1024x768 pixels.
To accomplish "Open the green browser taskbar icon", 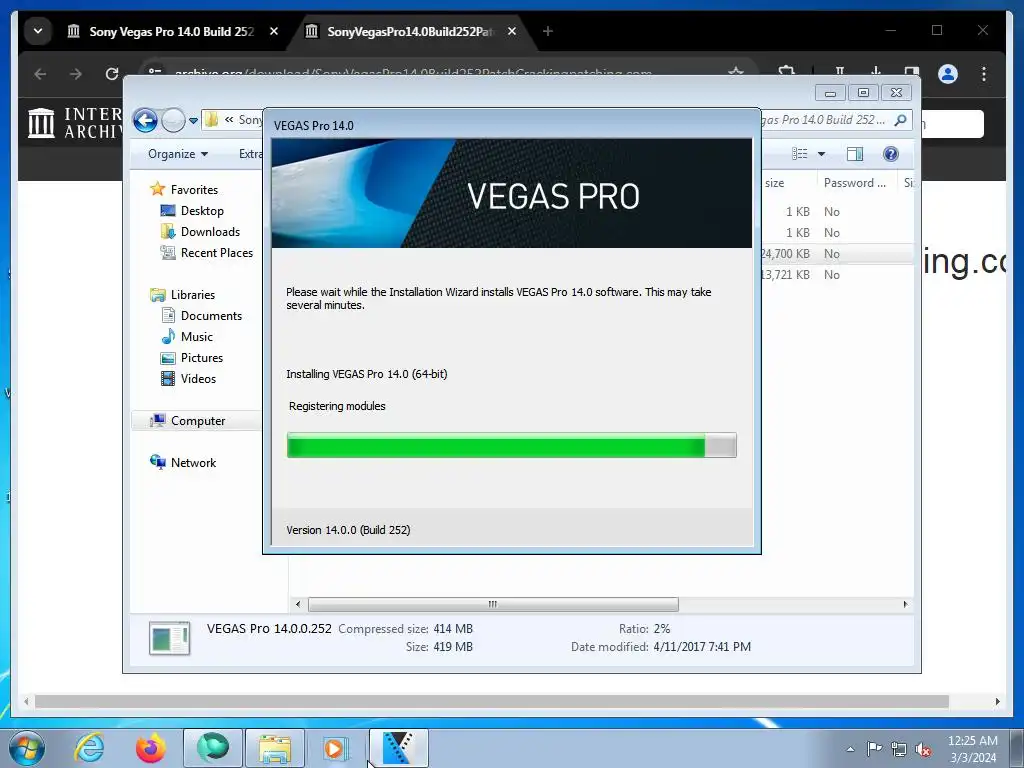I will click(213, 748).
